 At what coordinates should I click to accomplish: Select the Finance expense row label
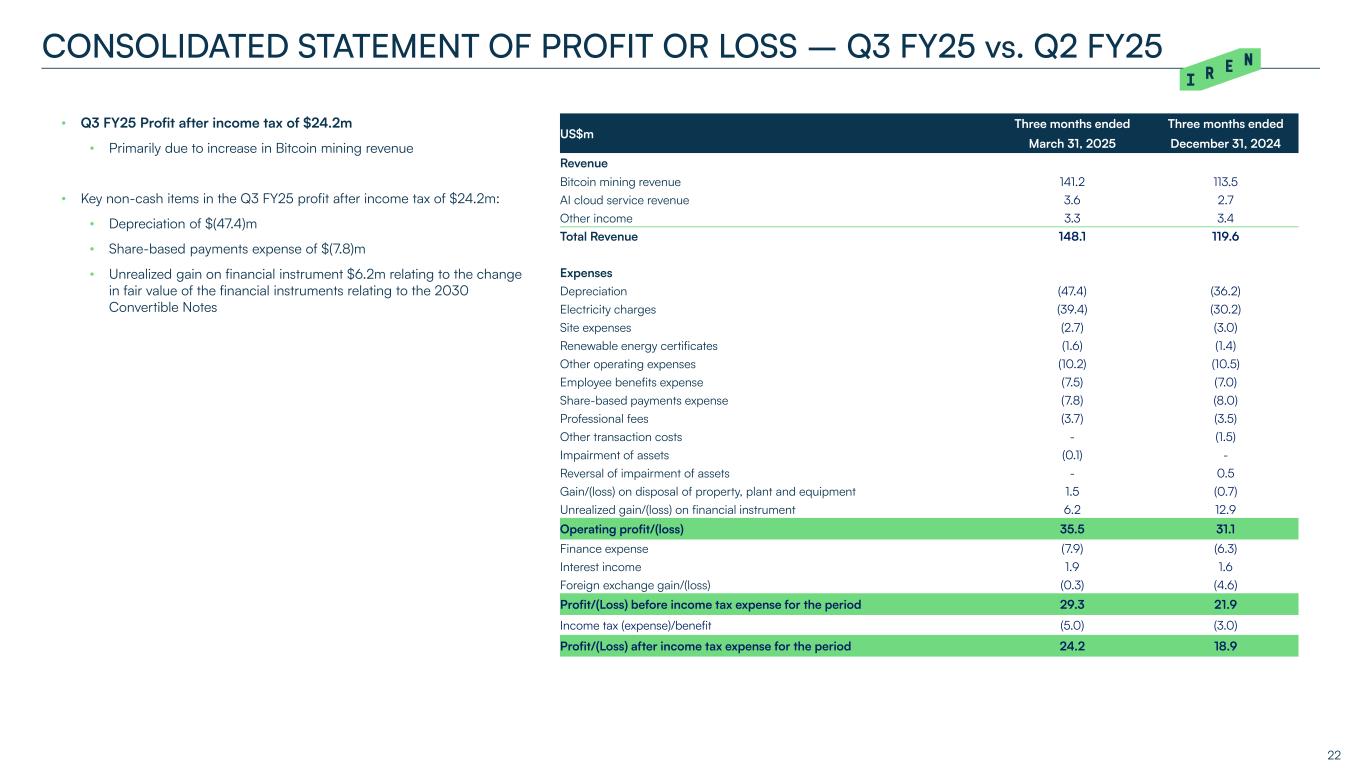(604, 549)
